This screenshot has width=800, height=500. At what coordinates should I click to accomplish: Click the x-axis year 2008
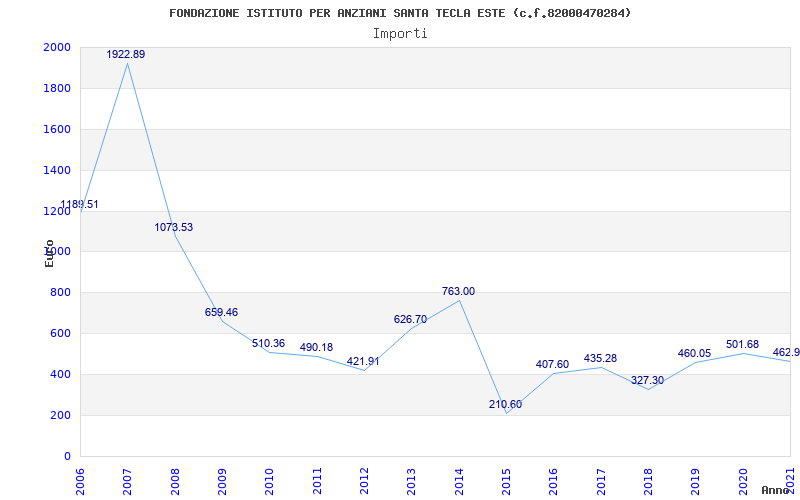click(x=175, y=481)
